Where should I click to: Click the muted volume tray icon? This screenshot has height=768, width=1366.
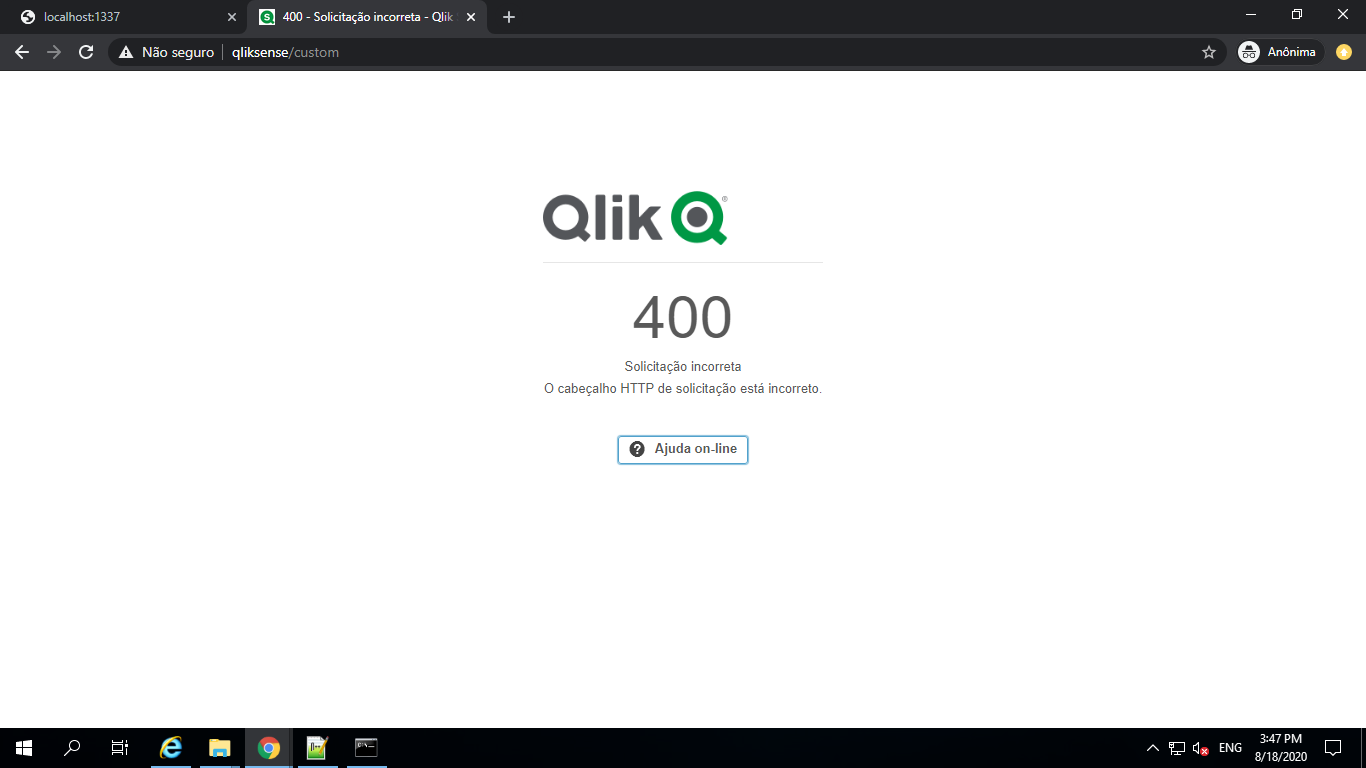[1201, 748]
